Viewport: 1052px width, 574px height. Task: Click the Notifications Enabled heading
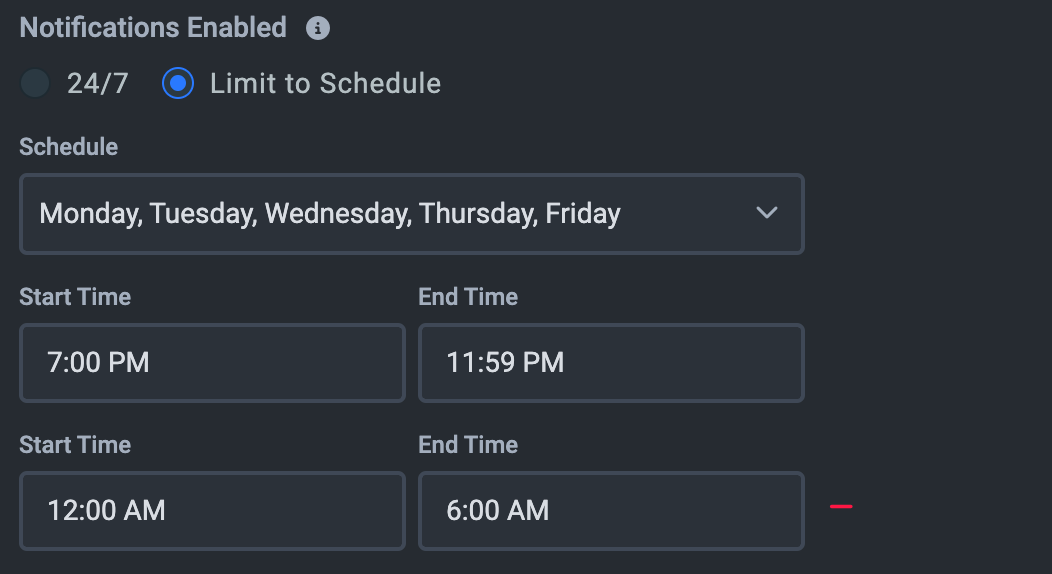[x=153, y=28]
